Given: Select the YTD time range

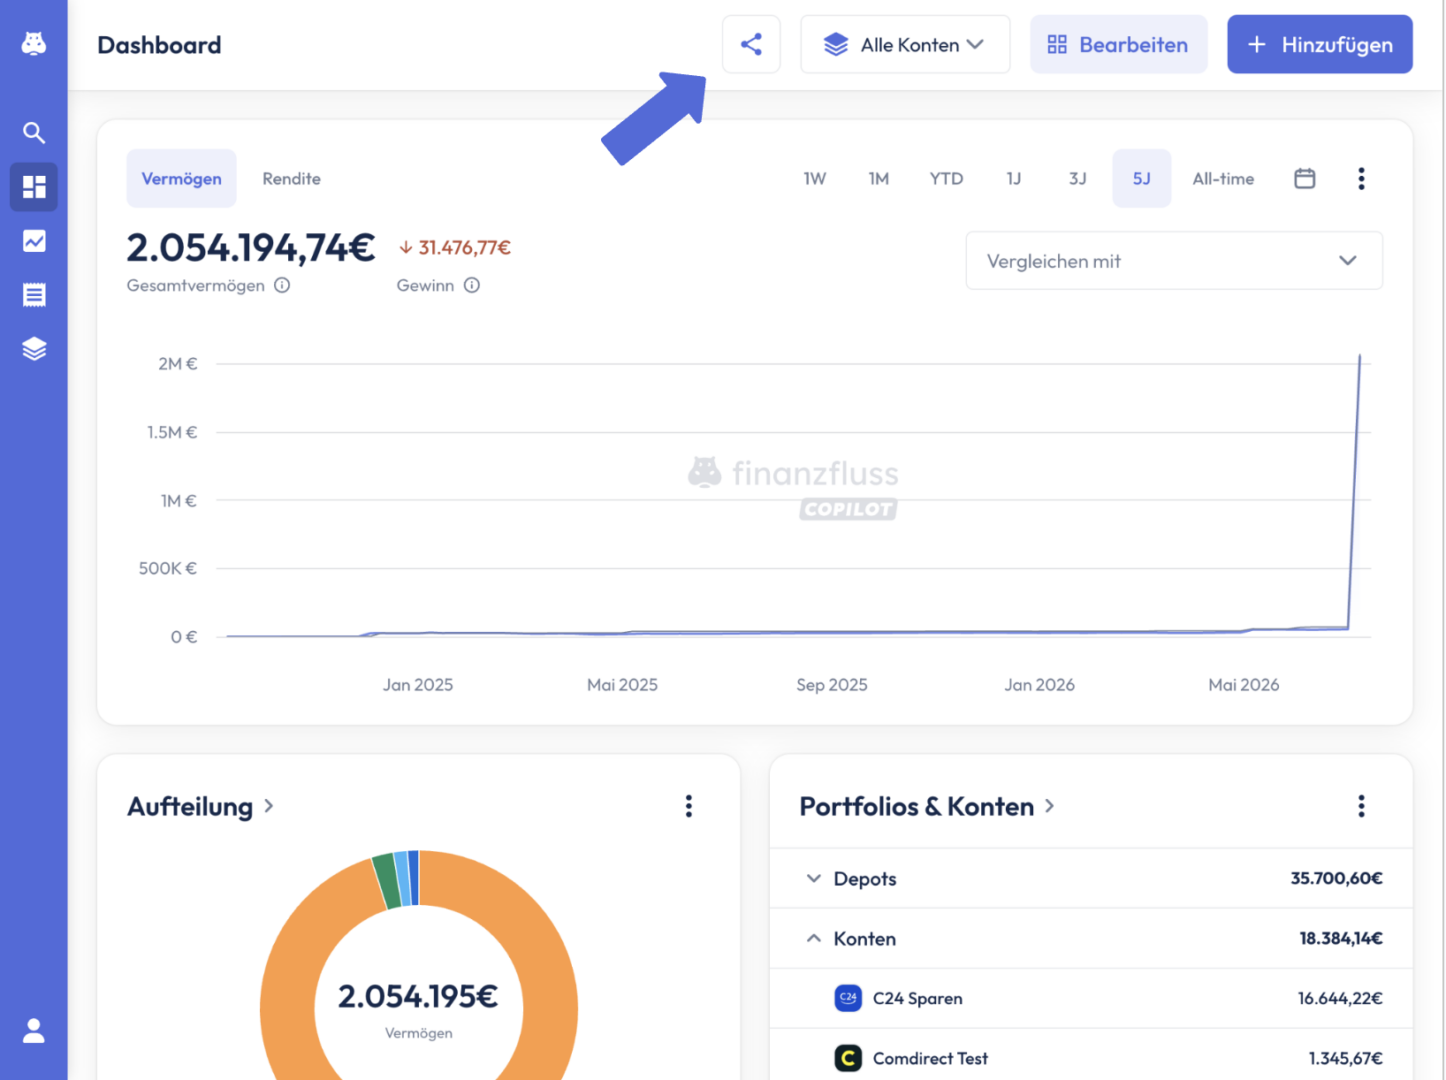Looking at the screenshot, I should click(x=946, y=178).
